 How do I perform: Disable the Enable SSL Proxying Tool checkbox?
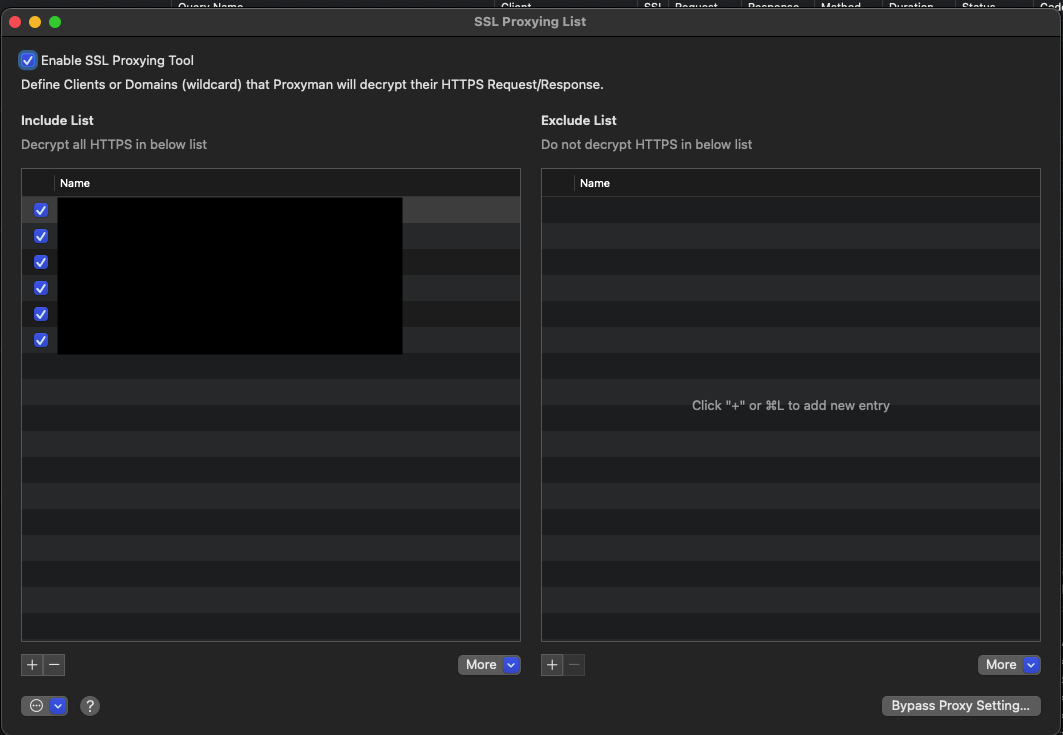pyautogui.click(x=28, y=60)
